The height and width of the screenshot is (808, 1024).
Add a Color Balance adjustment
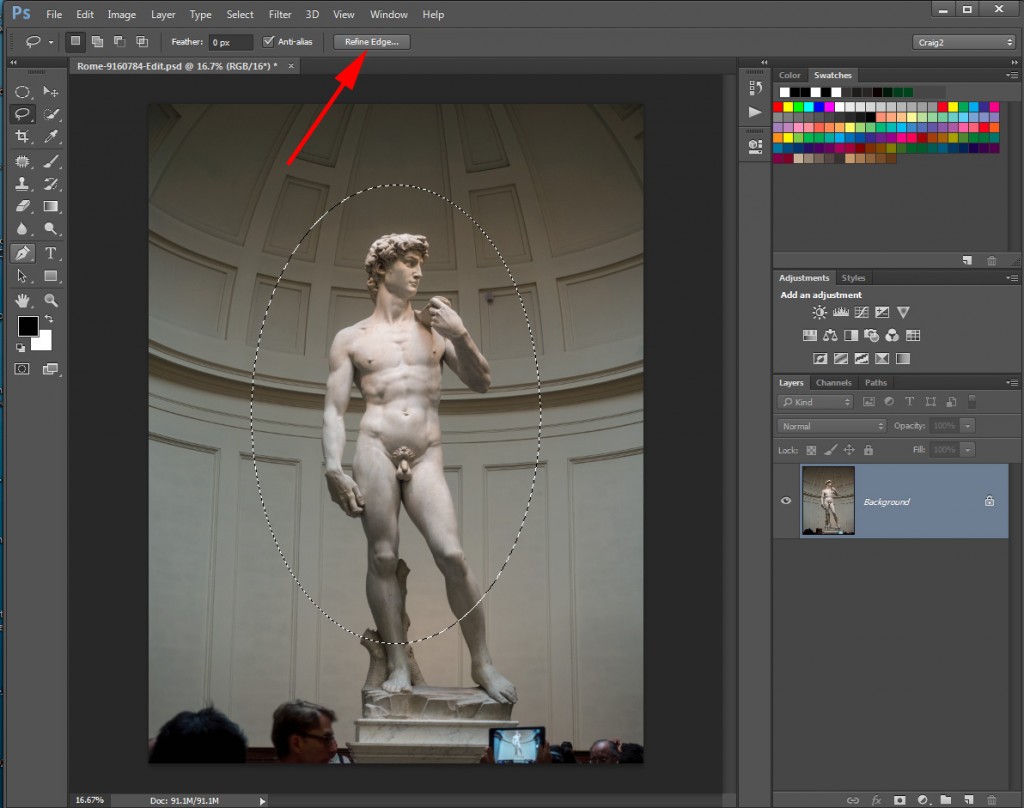click(830, 336)
